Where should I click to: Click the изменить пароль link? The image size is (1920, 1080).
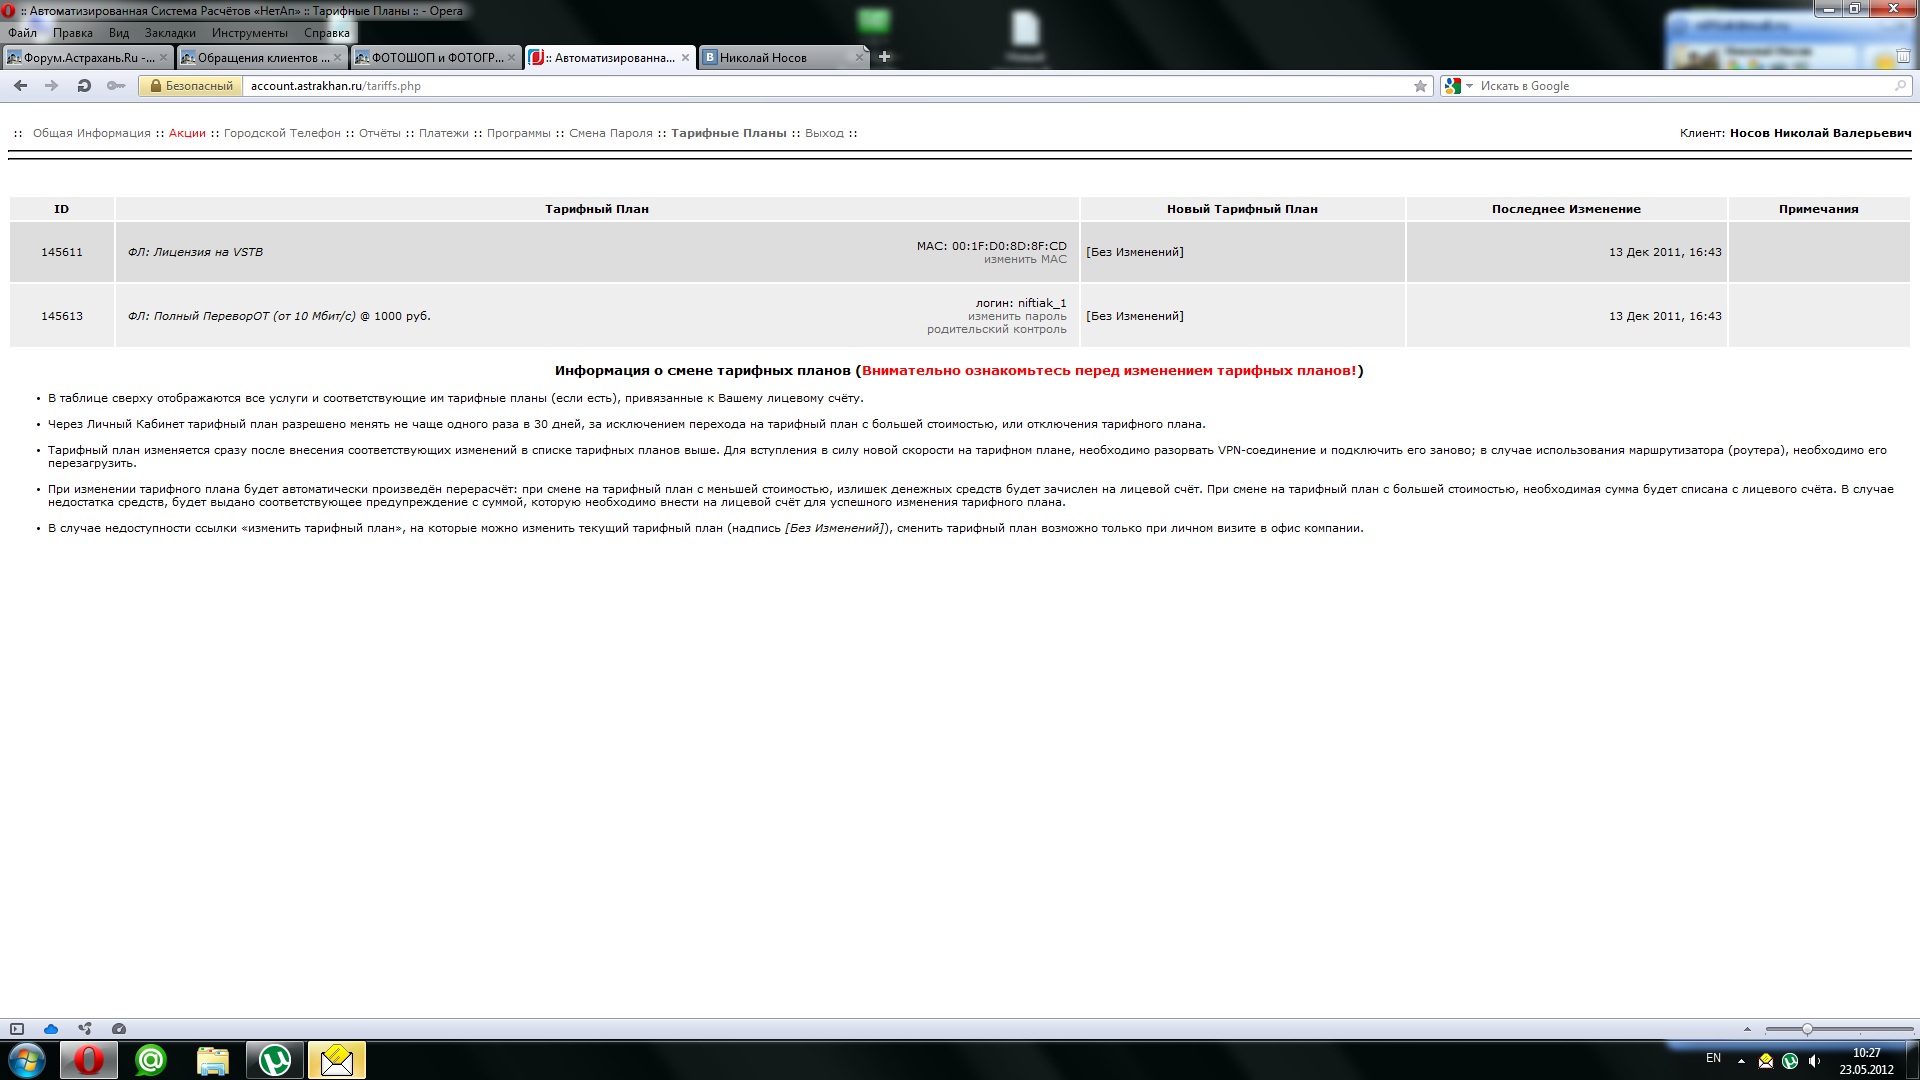1017,317
